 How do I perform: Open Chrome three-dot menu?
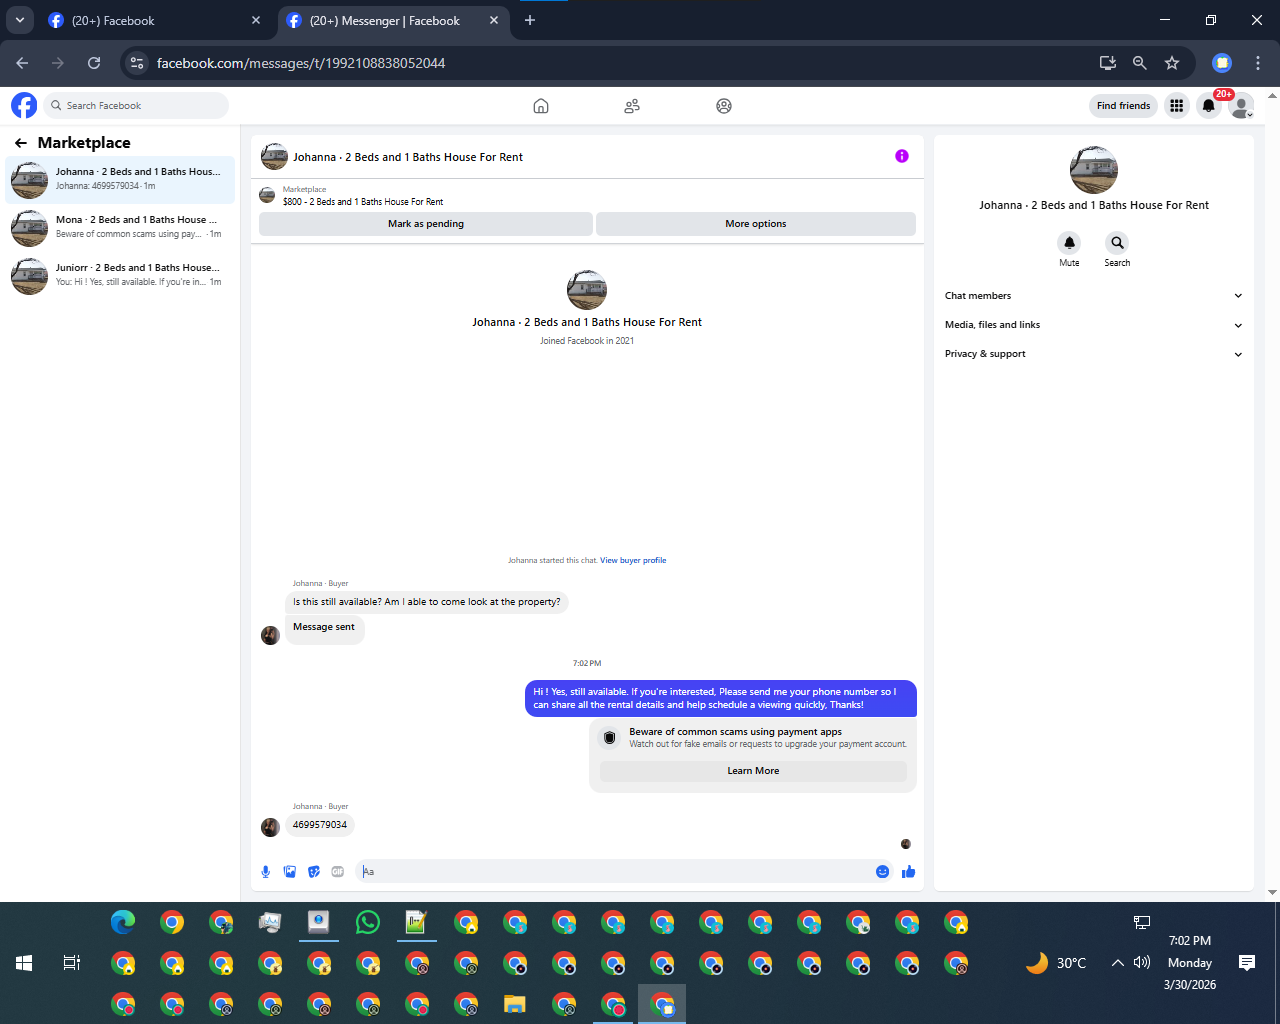tap(1258, 63)
